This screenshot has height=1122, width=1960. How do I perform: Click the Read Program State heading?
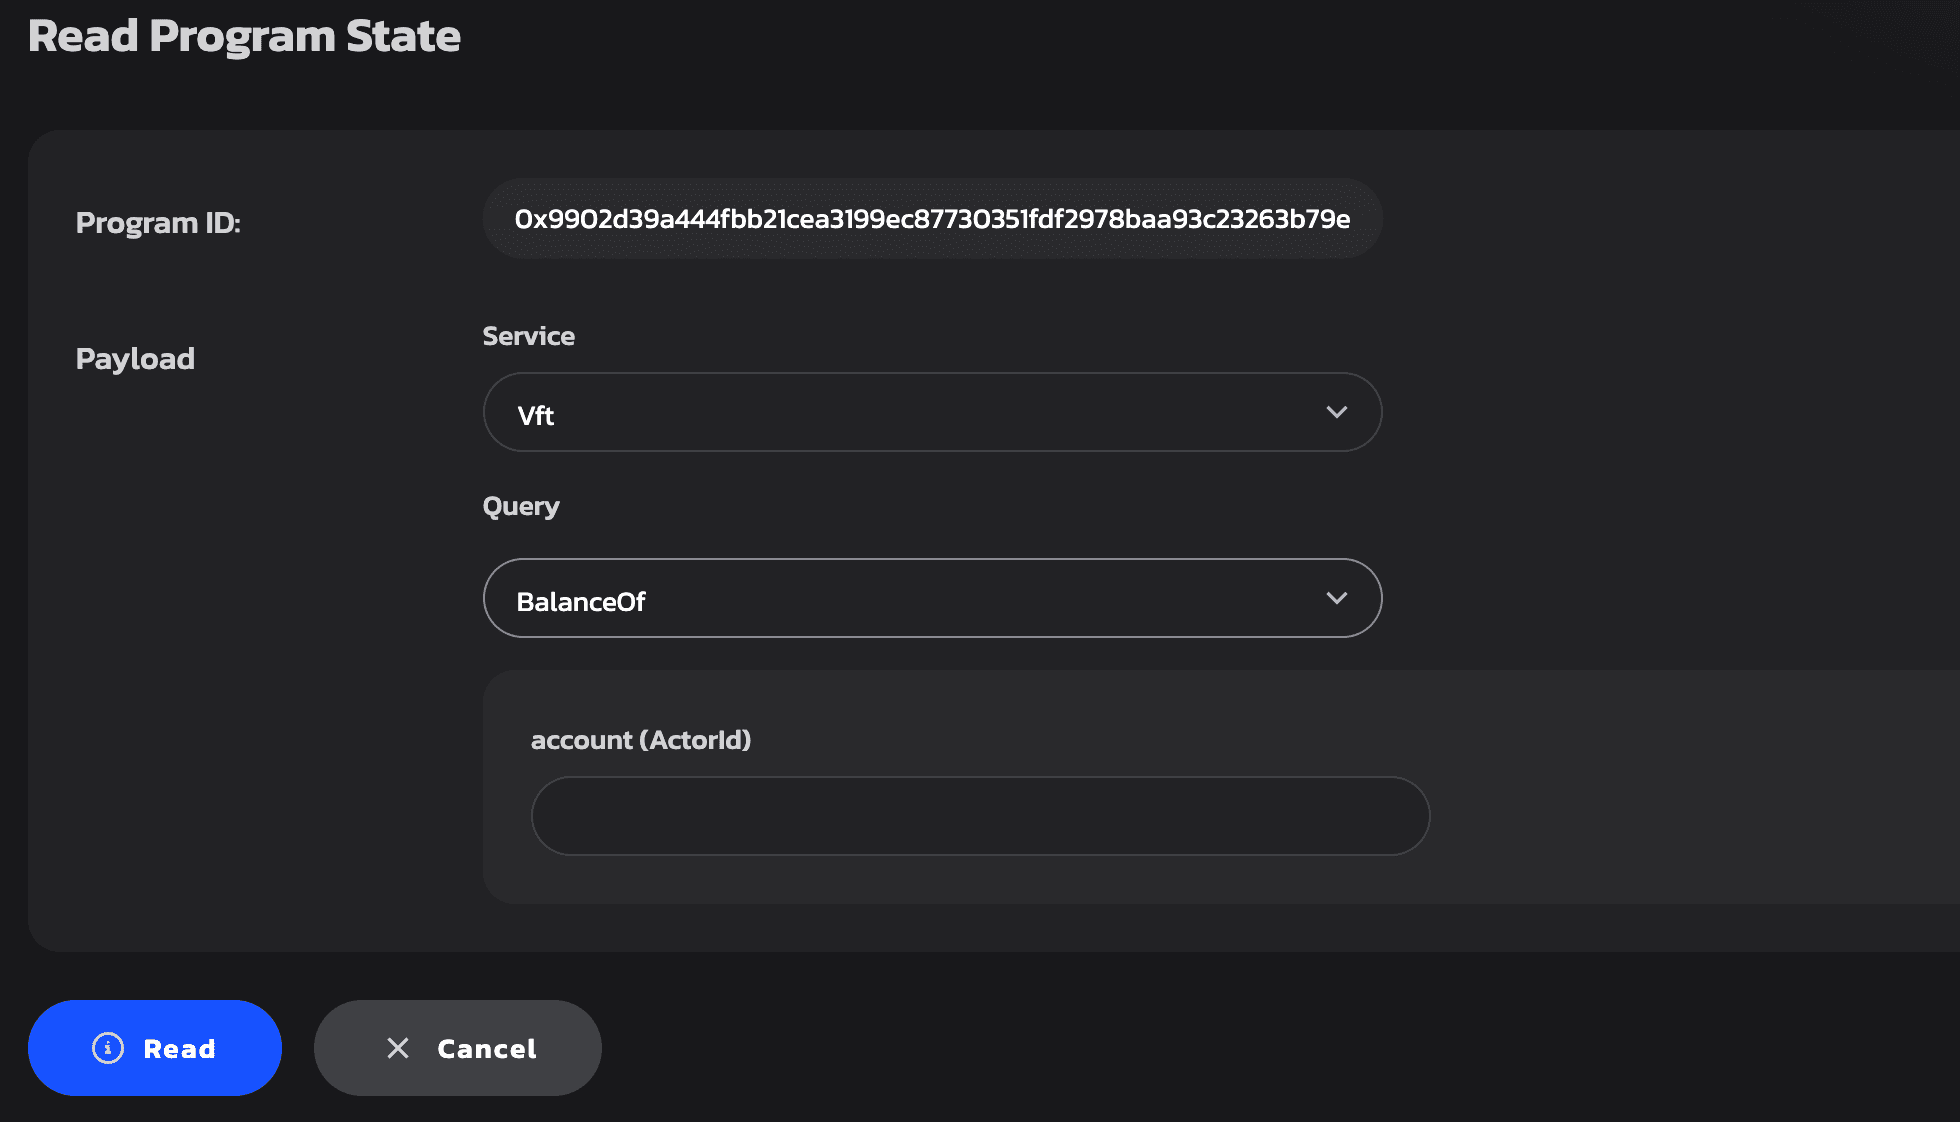coord(244,36)
